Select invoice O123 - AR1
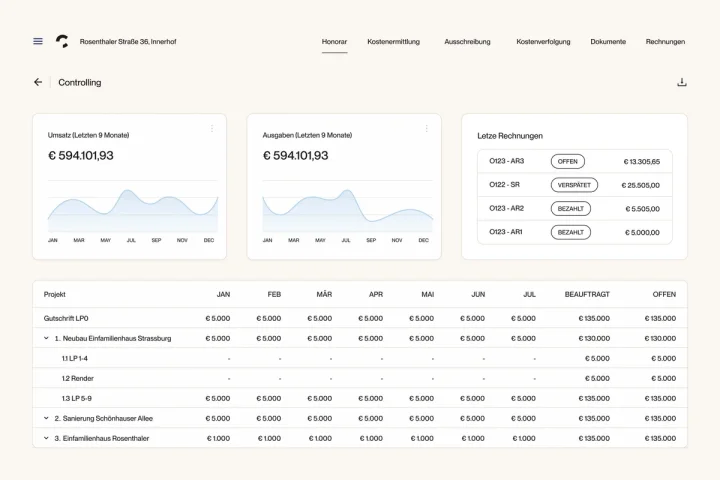 [575, 232]
